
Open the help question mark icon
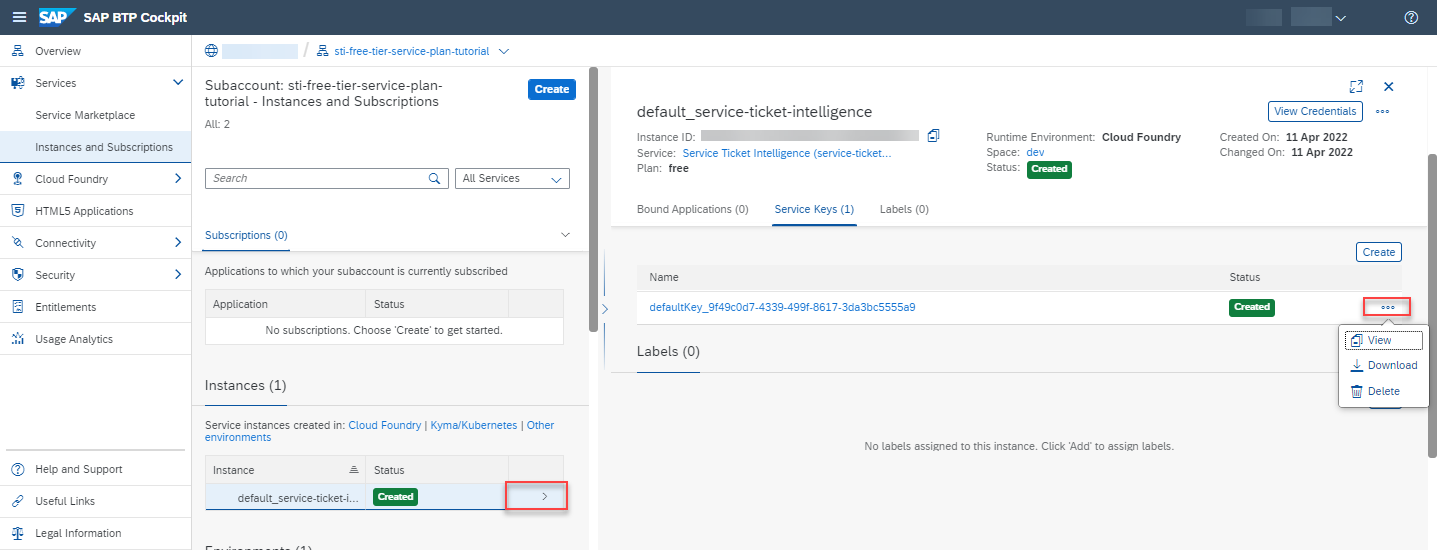(x=1411, y=17)
